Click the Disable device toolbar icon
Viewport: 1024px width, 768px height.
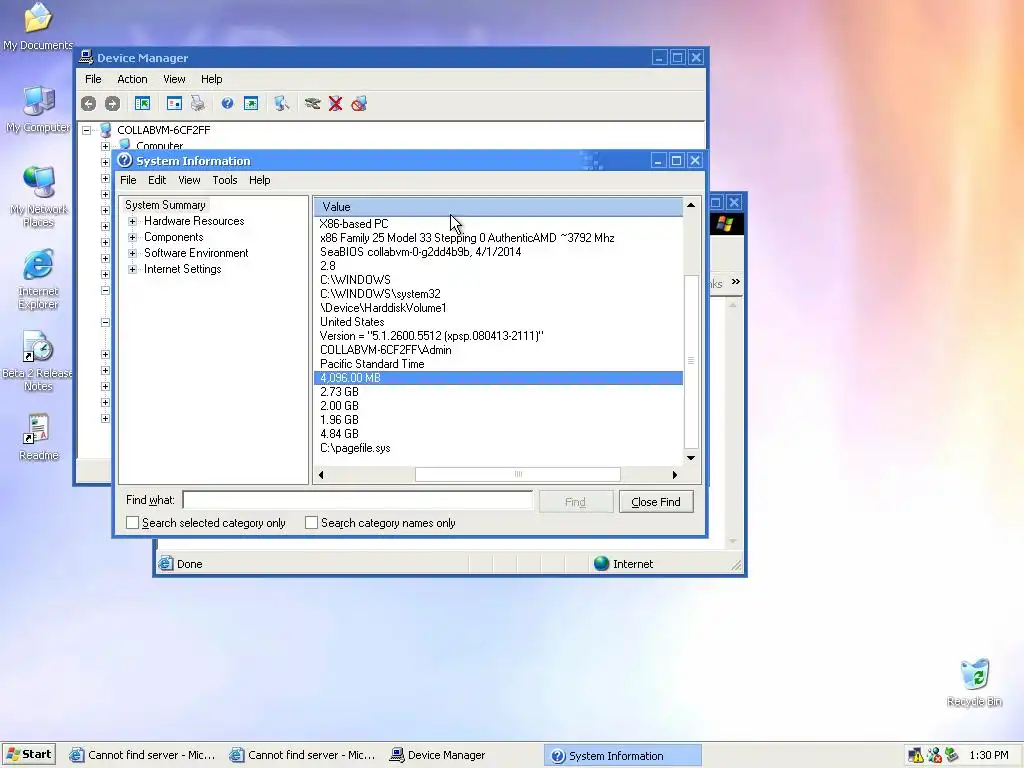pos(359,103)
